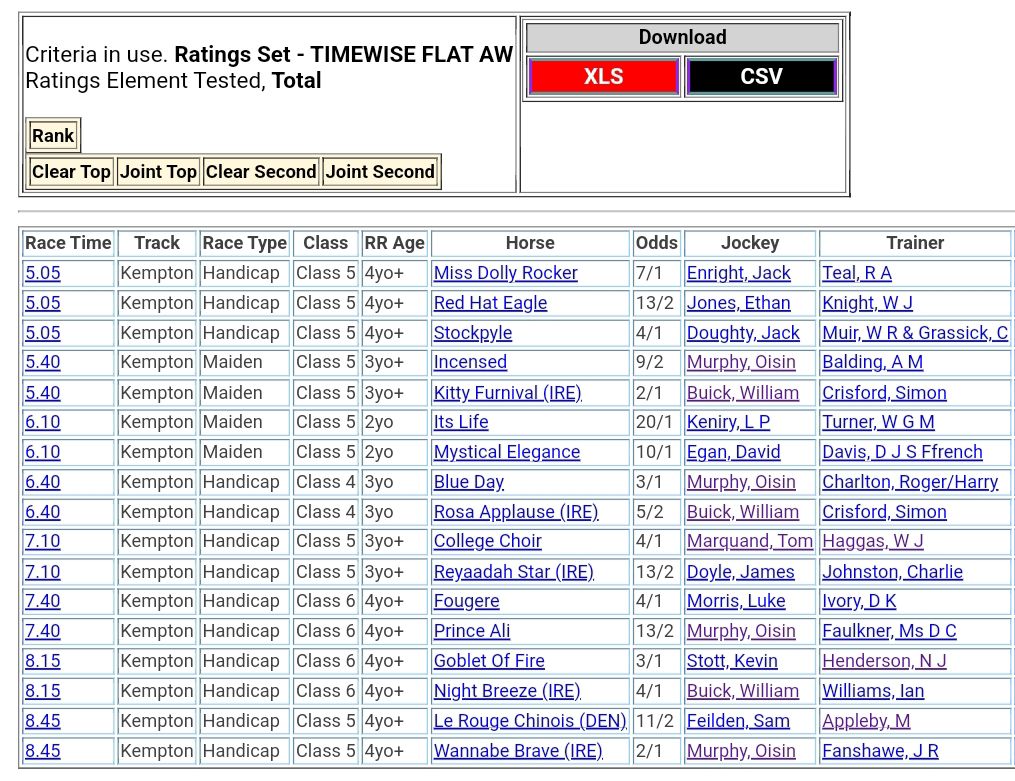Download the results as XLS
1015x781 pixels.
tap(603, 77)
